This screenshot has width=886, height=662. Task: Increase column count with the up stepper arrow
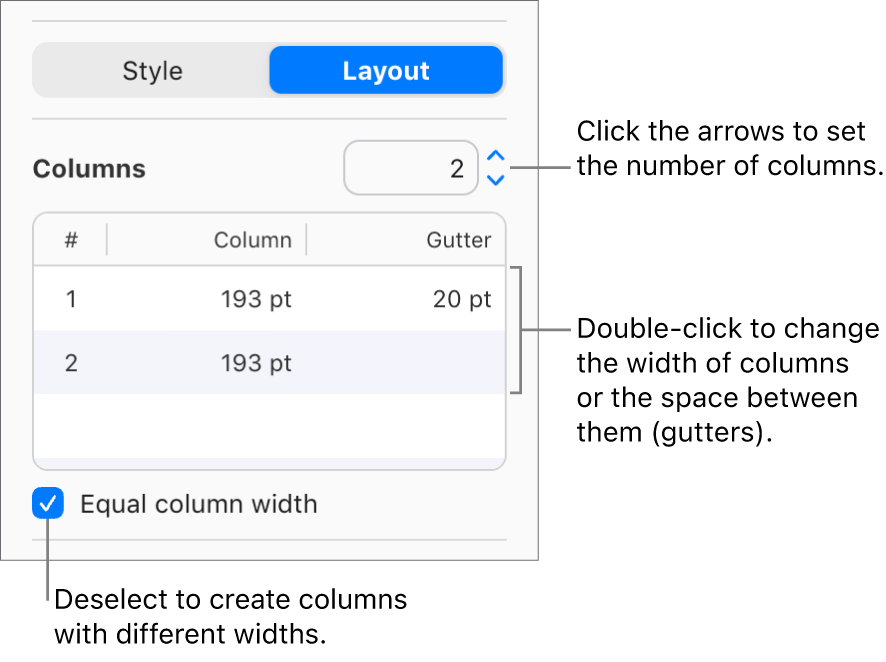(x=495, y=157)
